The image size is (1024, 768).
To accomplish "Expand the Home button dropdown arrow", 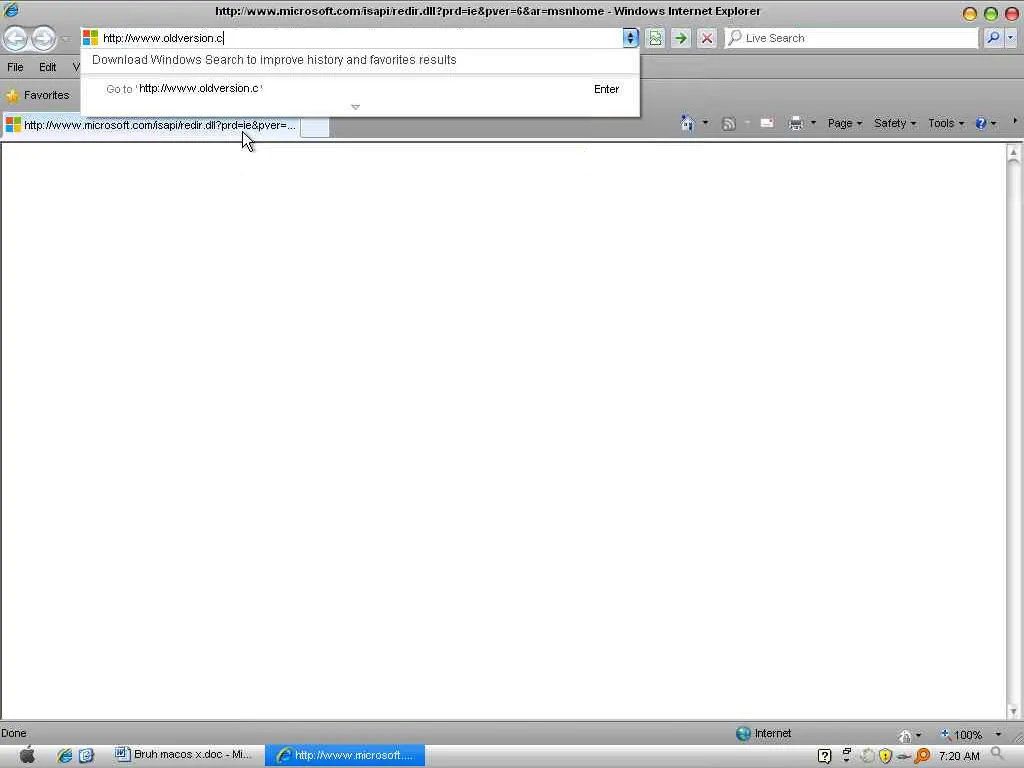I will pos(705,123).
